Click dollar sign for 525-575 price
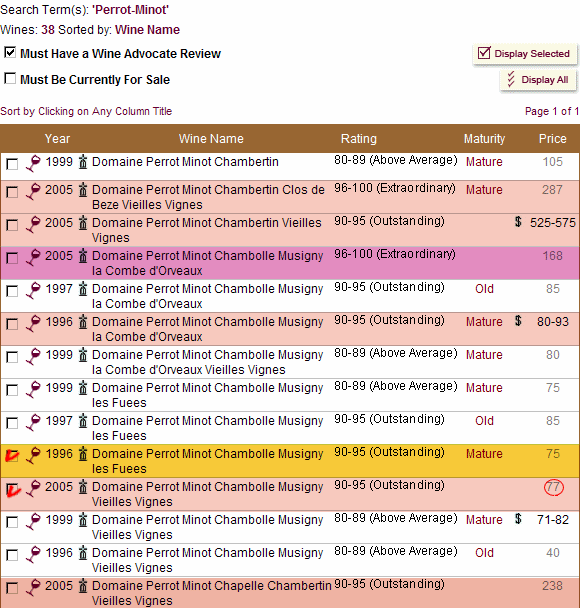Image resolution: width=580 pixels, height=608 pixels. 518,222
